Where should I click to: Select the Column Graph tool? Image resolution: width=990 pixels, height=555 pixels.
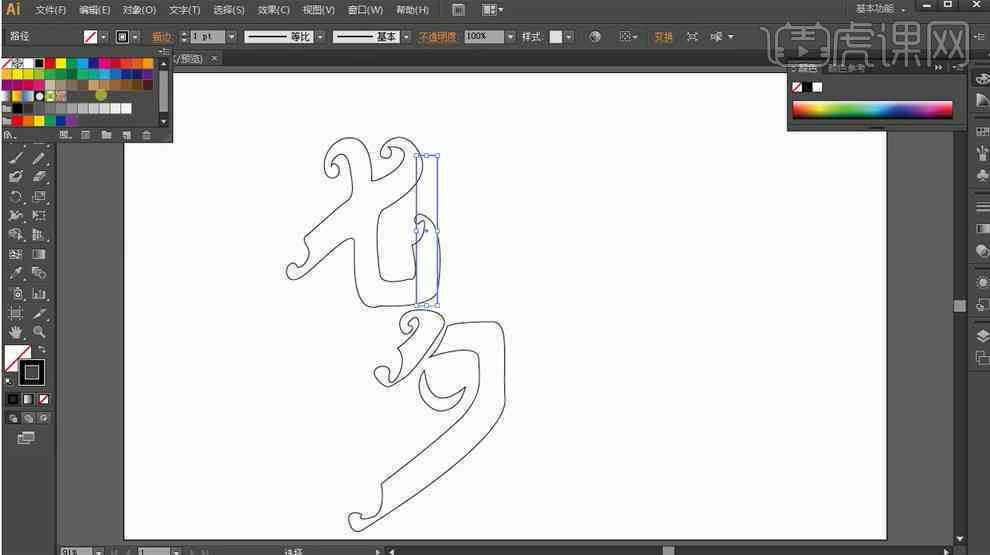pos(39,294)
